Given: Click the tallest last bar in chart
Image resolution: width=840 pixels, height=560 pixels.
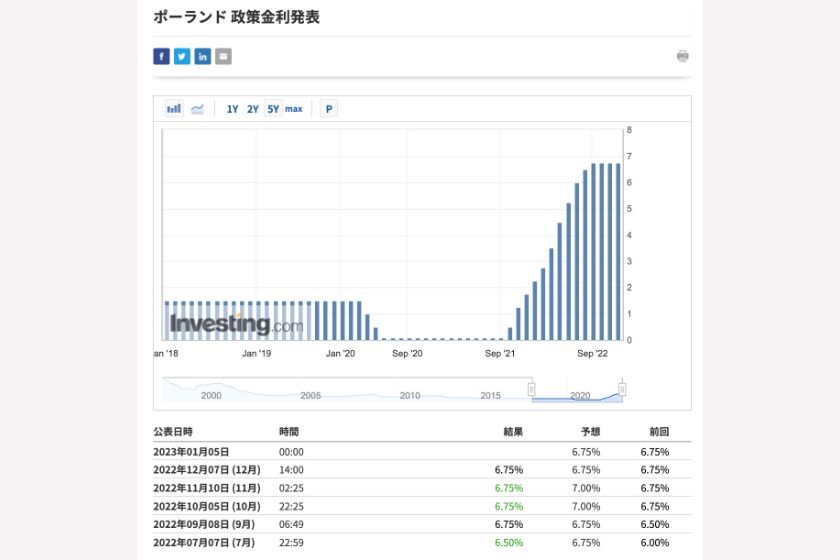Looking at the screenshot, I should [618, 252].
